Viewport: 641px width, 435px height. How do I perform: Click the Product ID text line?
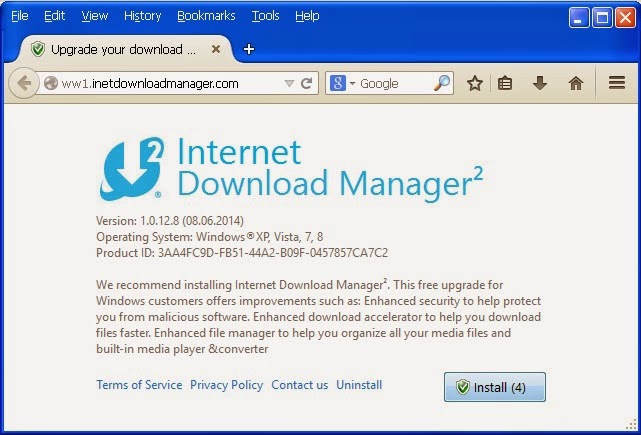coord(242,253)
